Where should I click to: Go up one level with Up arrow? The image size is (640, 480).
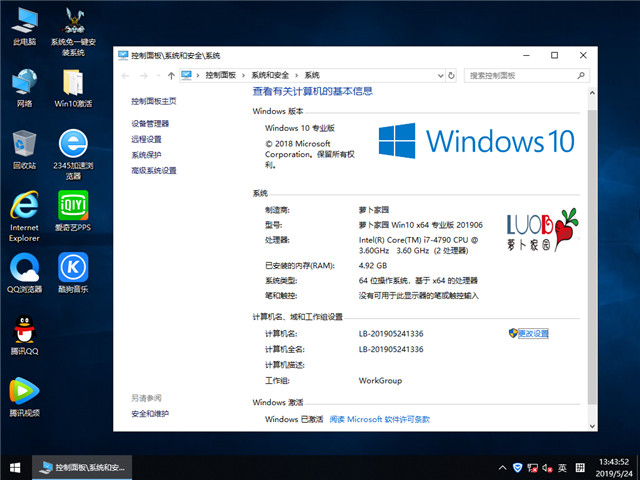tap(171, 76)
